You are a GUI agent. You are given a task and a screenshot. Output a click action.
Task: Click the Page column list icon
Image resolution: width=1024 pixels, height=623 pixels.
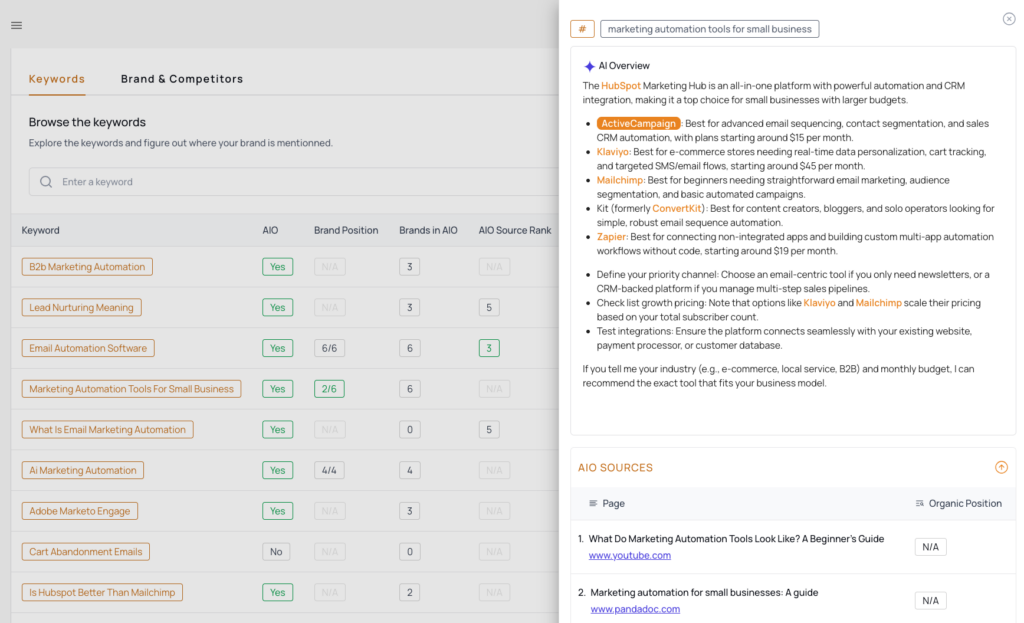pyautogui.click(x=593, y=503)
